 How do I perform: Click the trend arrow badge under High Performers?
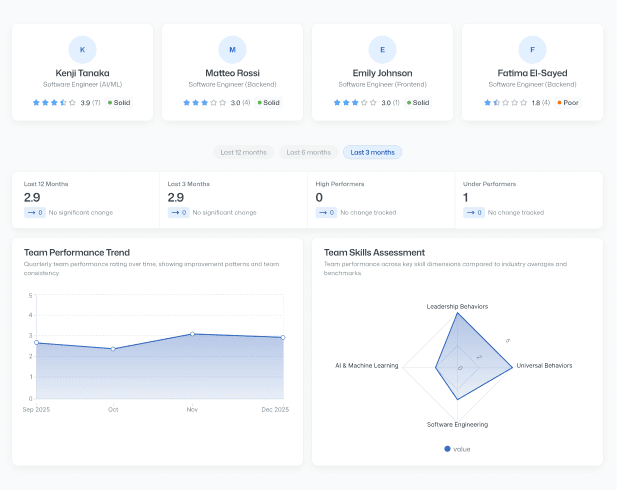click(325, 212)
